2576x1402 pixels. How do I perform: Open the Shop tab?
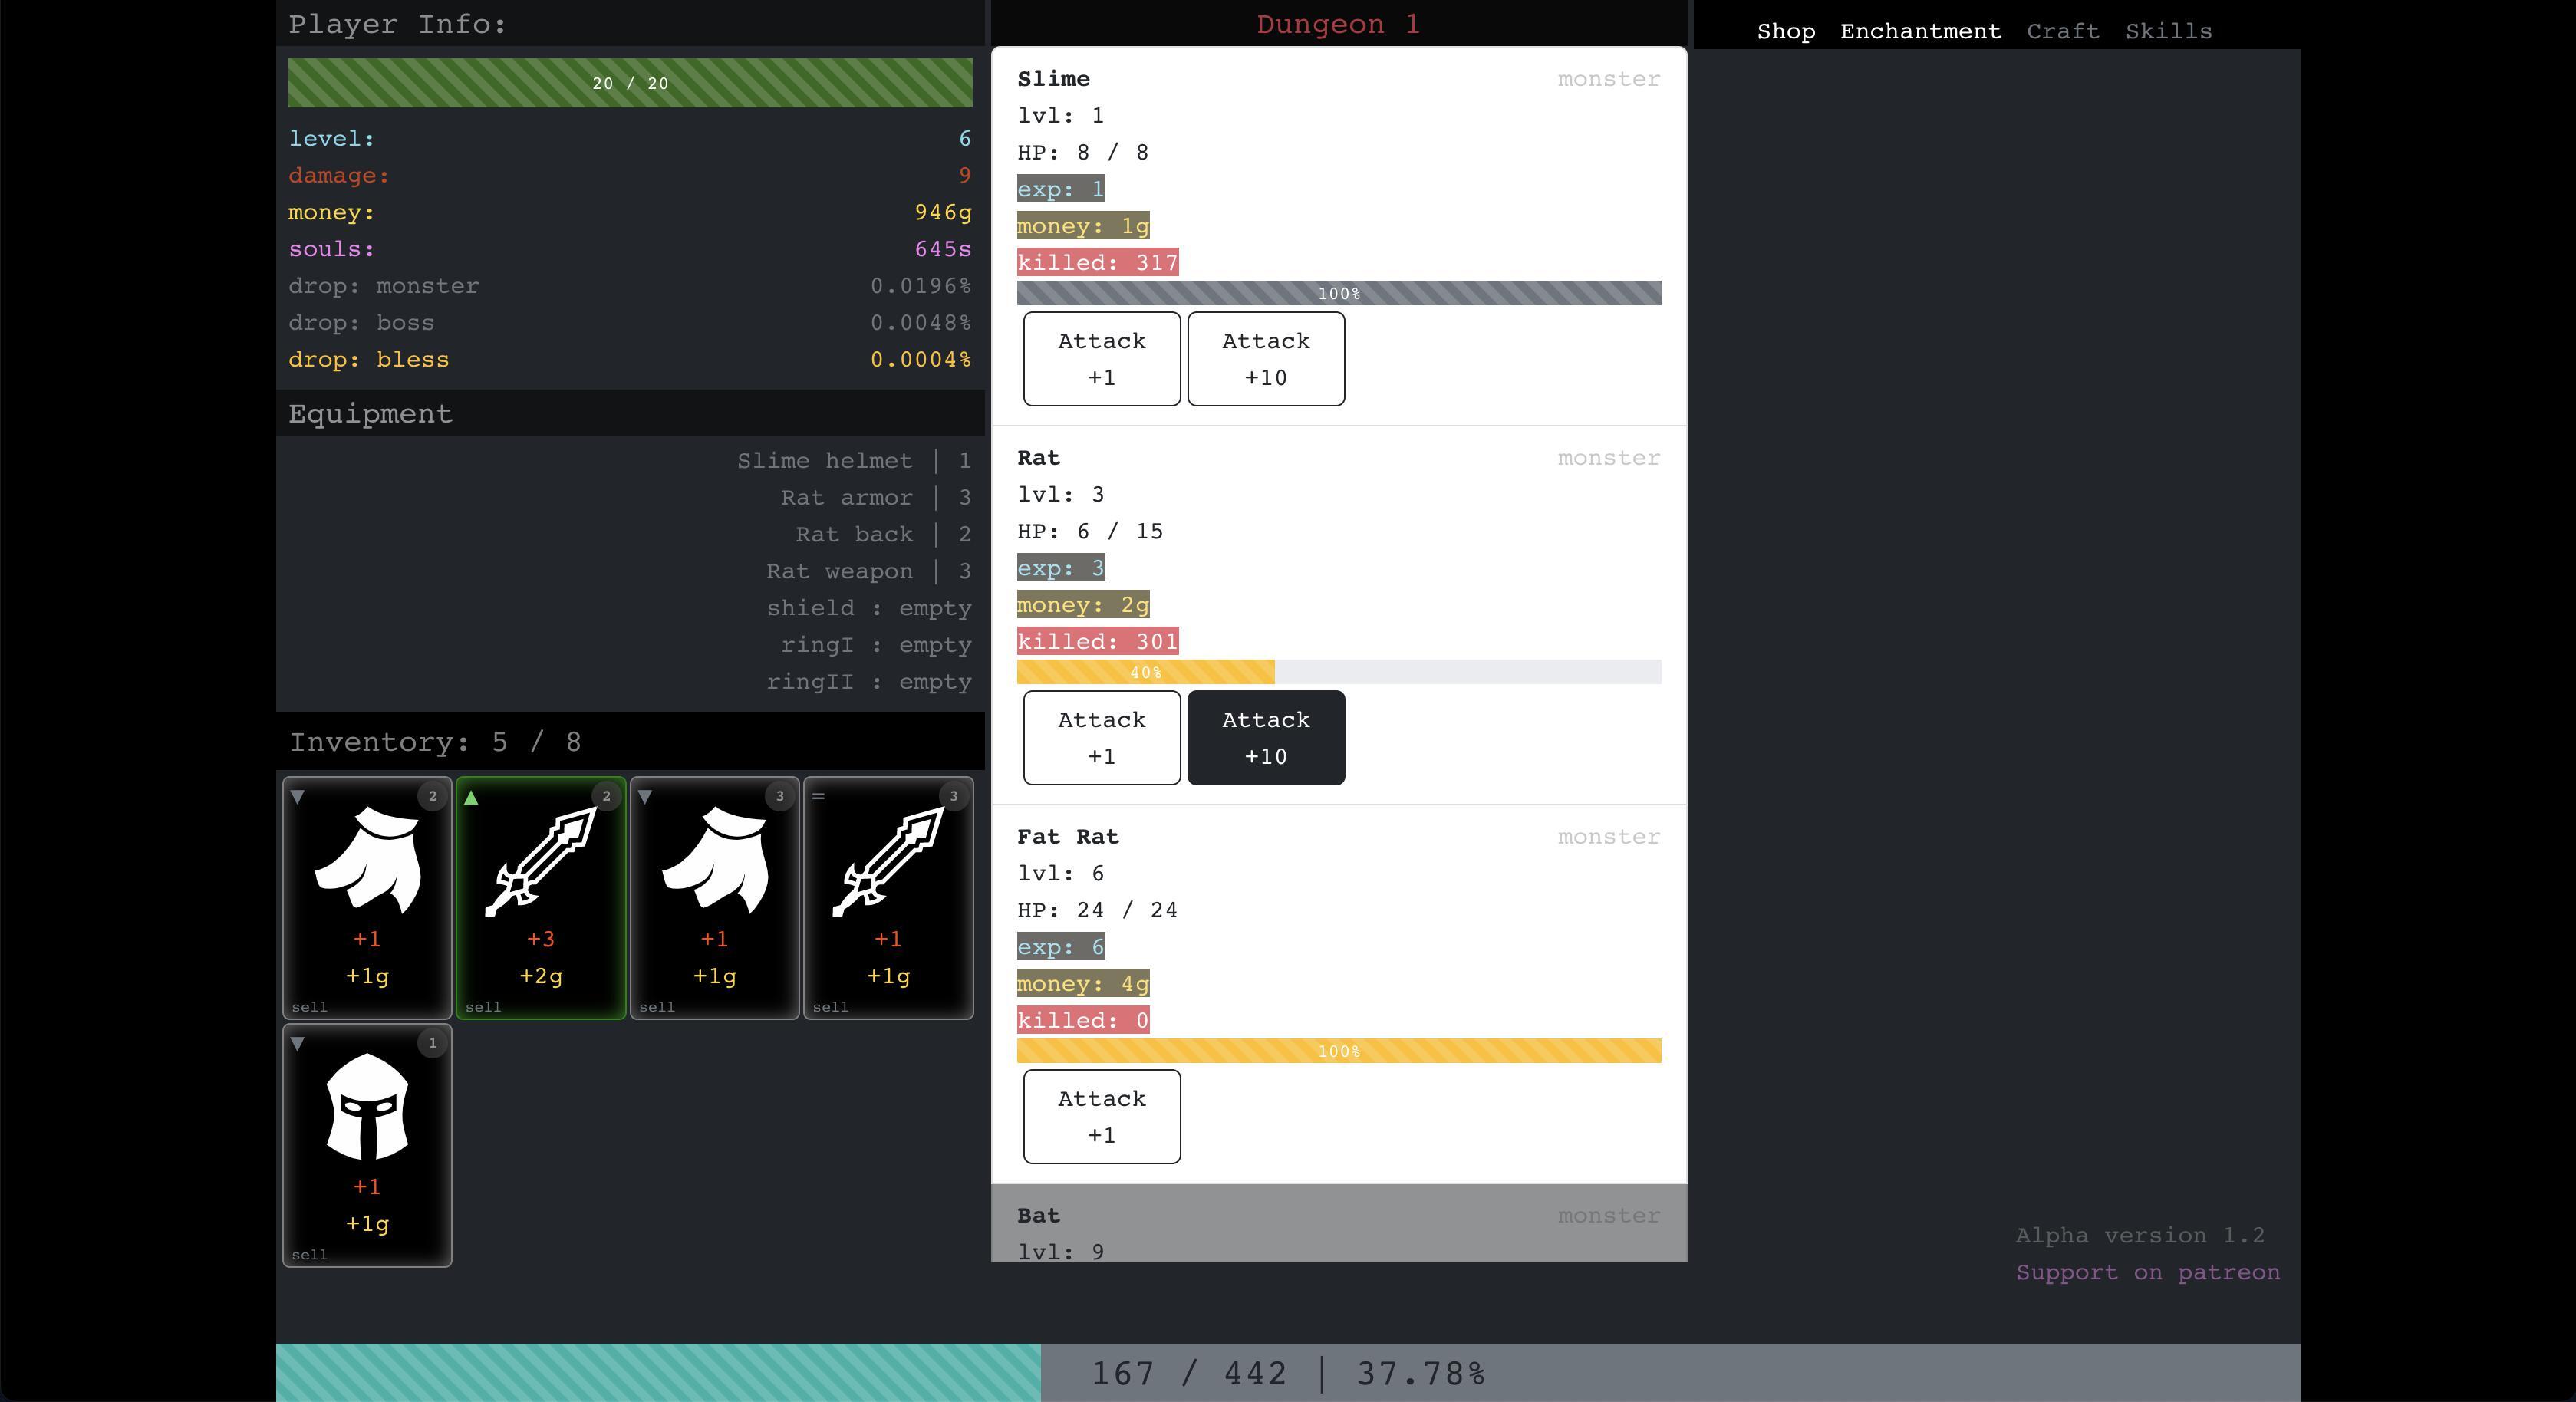click(x=1785, y=31)
